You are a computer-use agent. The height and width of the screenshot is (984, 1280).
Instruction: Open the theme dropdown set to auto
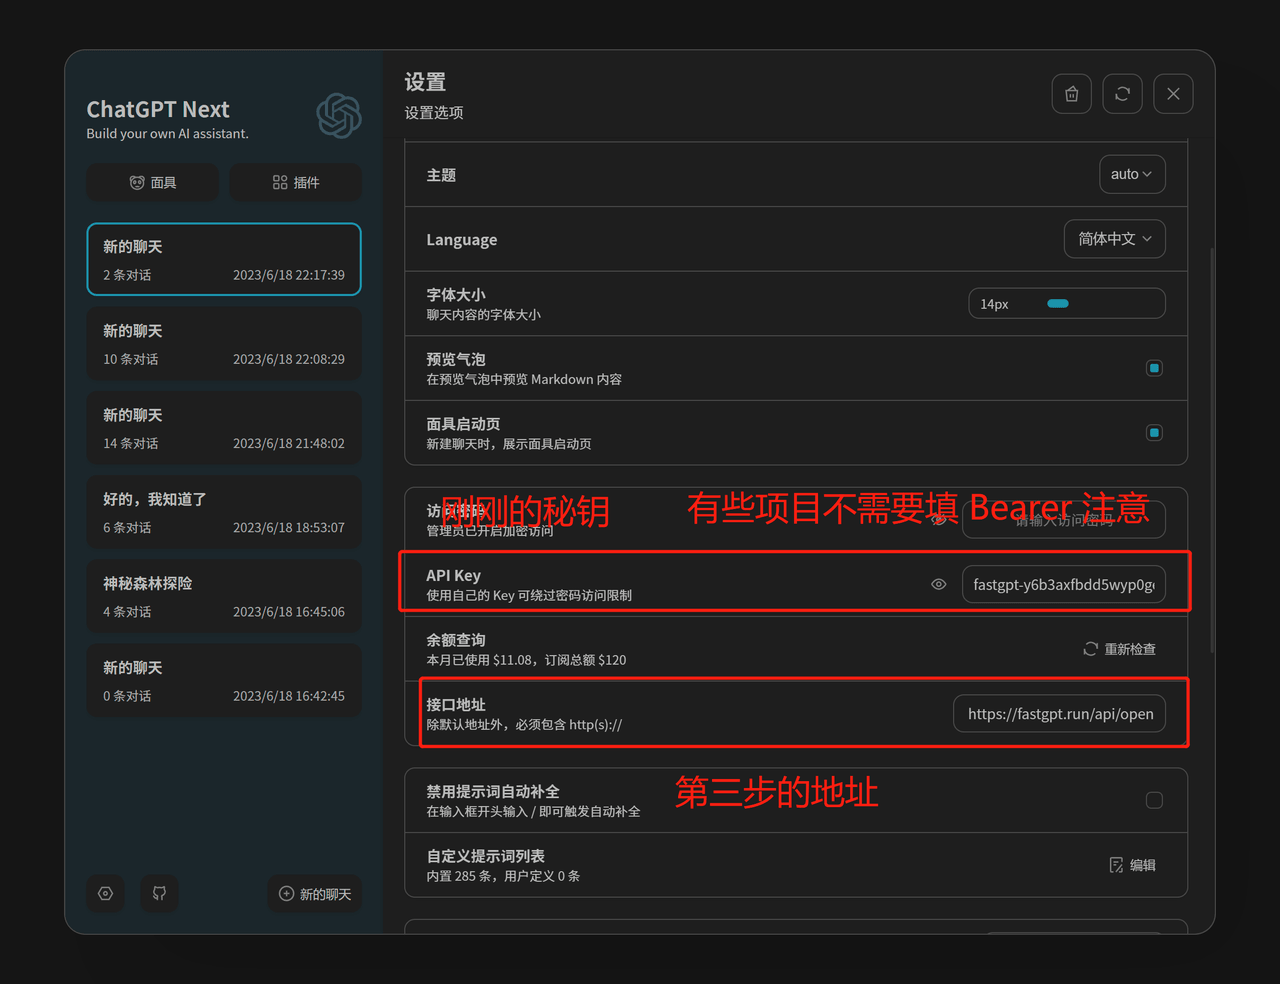pos(1131,174)
